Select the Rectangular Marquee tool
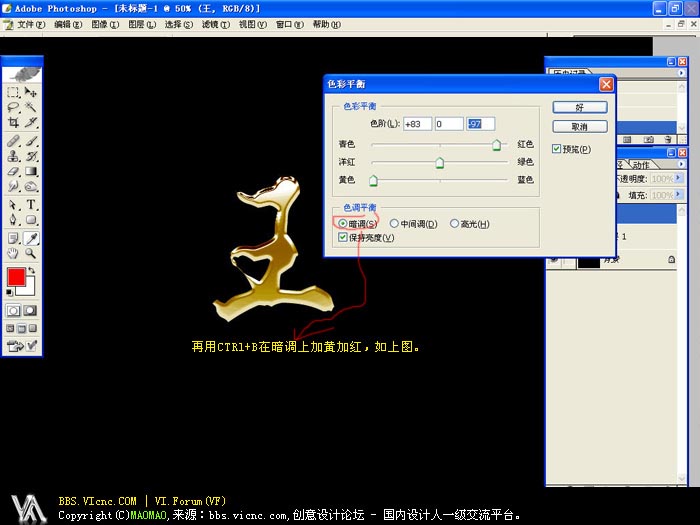700x525 pixels. coord(14,92)
